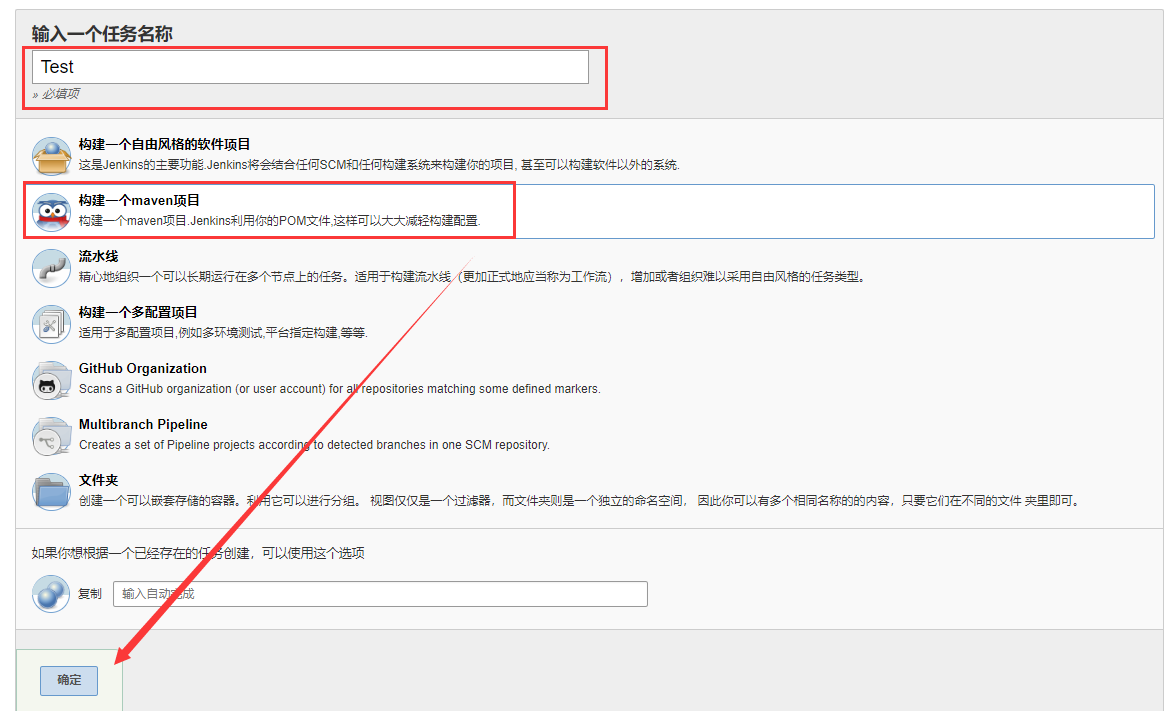Choose the multi-configuration project icon
Viewport: 1170px width, 711px height.
(x=51, y=323)
